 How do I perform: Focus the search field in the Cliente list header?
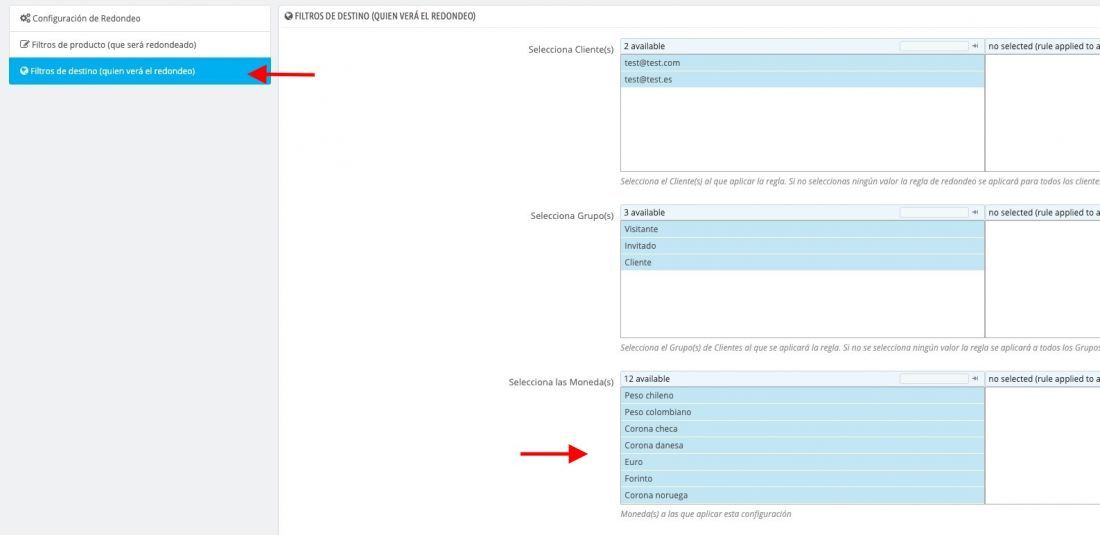(934, 46)
